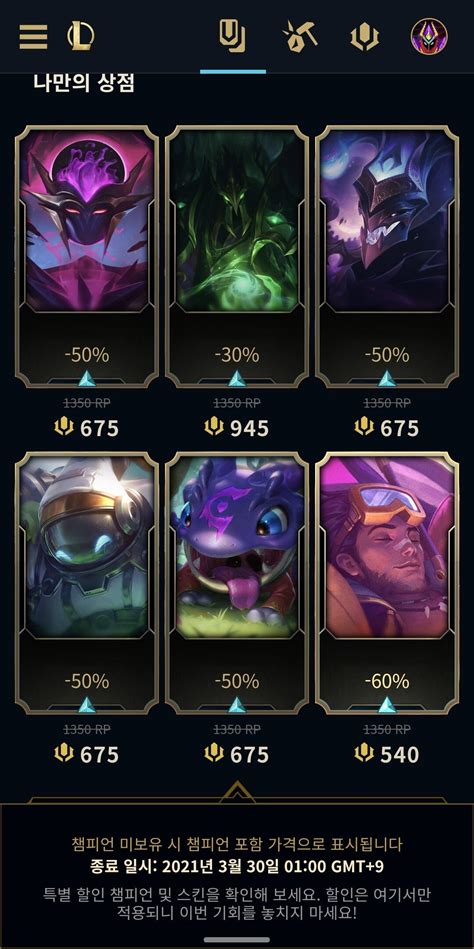
Task: Open the crafting hammer tab
Action: point(299,36)
